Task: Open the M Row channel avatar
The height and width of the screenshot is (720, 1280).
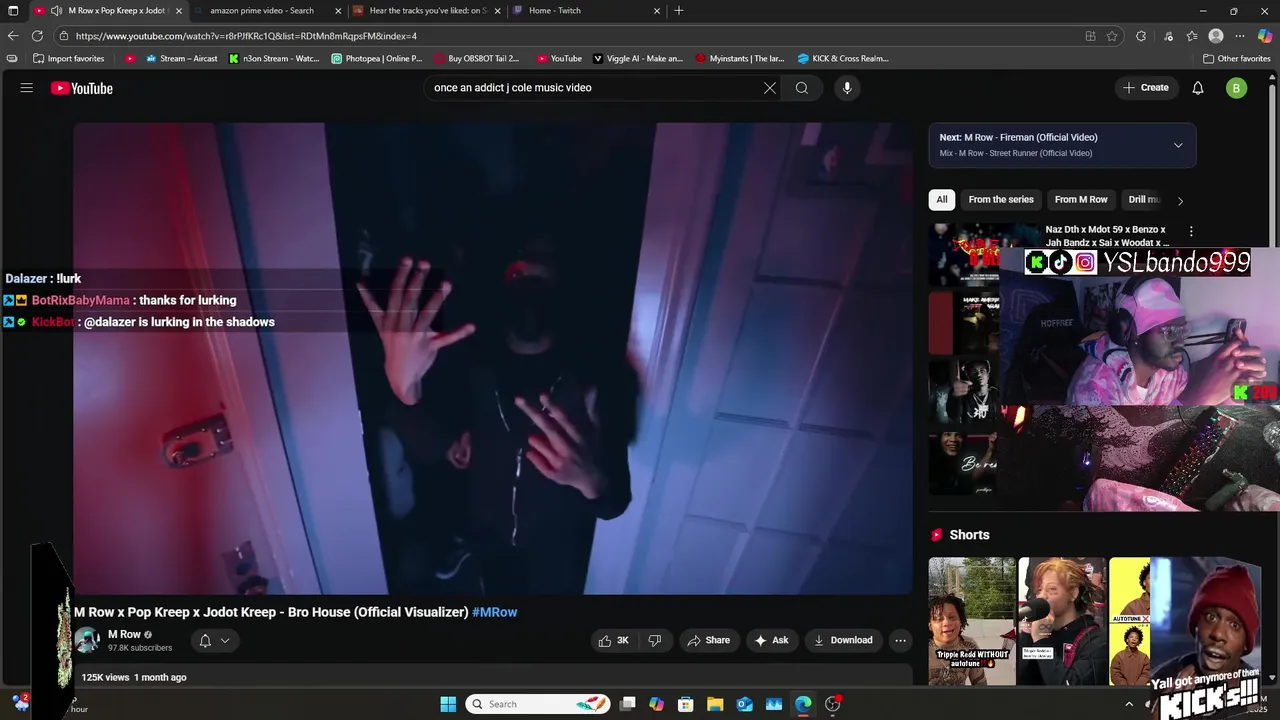Action: [x=87, y=640]
